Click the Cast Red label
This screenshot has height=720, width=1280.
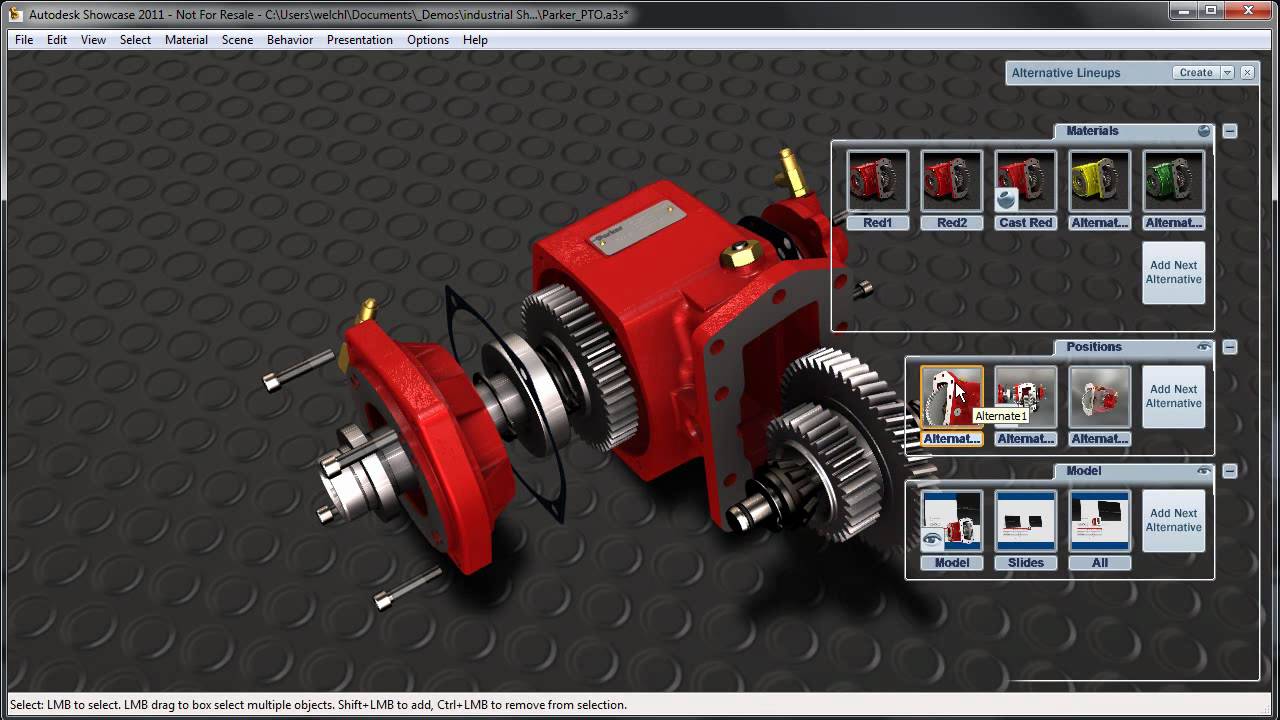point(1026,223)
